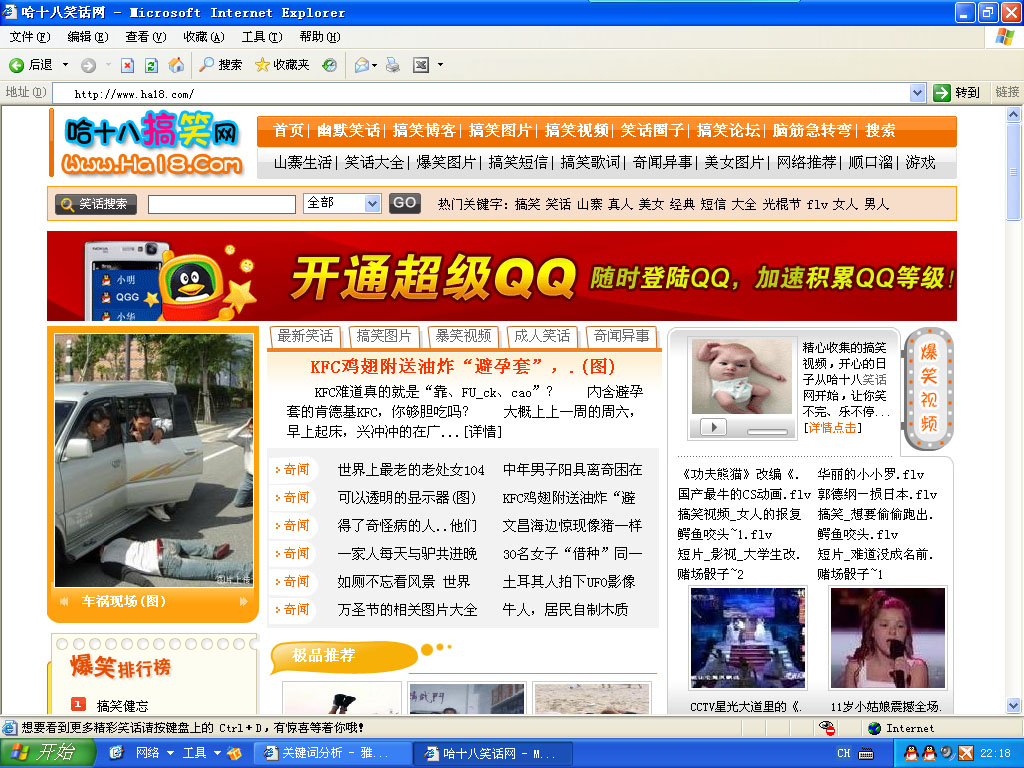
Task: Open the 搜索 search toolbar button
Action: tap(220, 65)
